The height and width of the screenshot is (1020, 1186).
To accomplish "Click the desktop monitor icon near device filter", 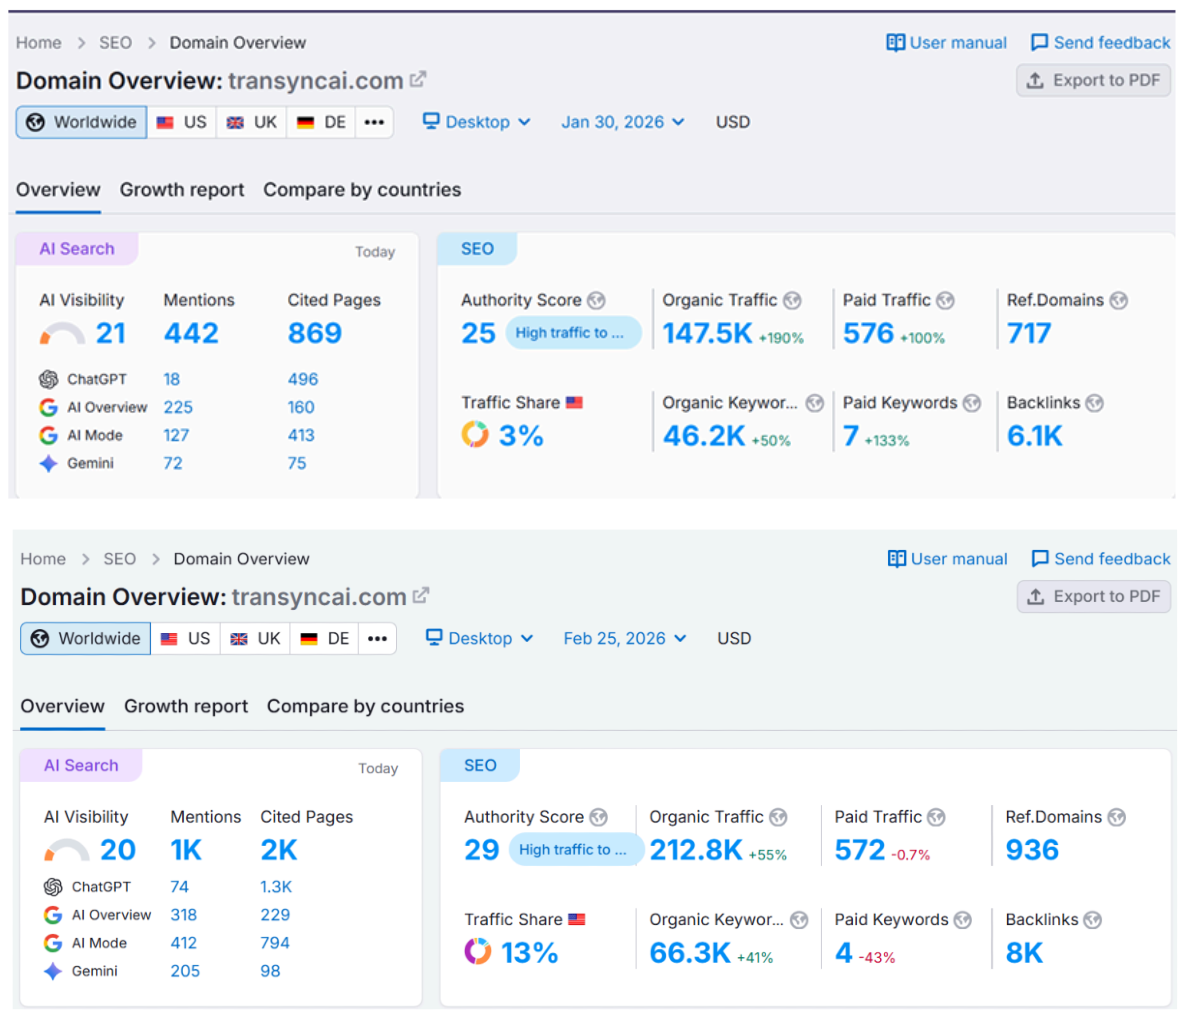I will tap(430, 121).
